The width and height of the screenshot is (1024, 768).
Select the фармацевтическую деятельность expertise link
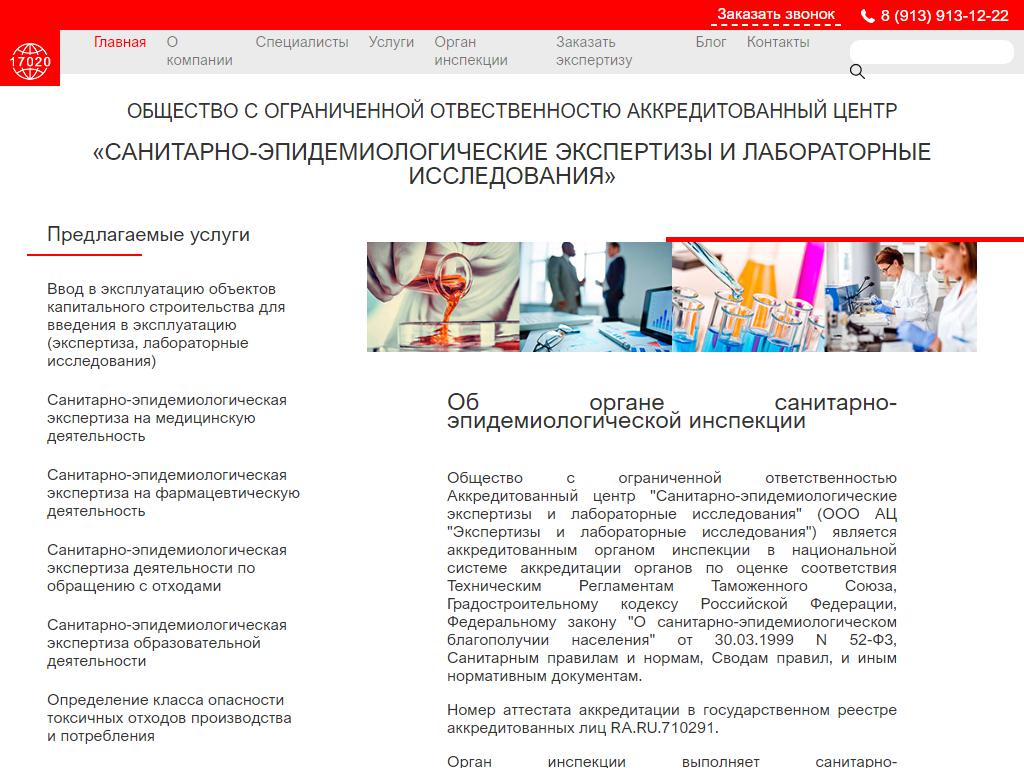coord(173,493)
